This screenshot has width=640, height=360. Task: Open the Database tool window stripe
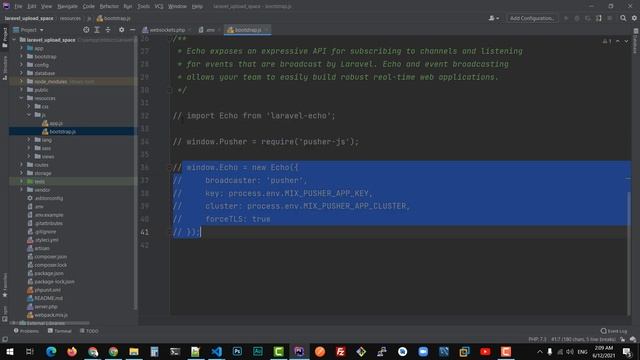pyautogui.click(x=636, y=41)
